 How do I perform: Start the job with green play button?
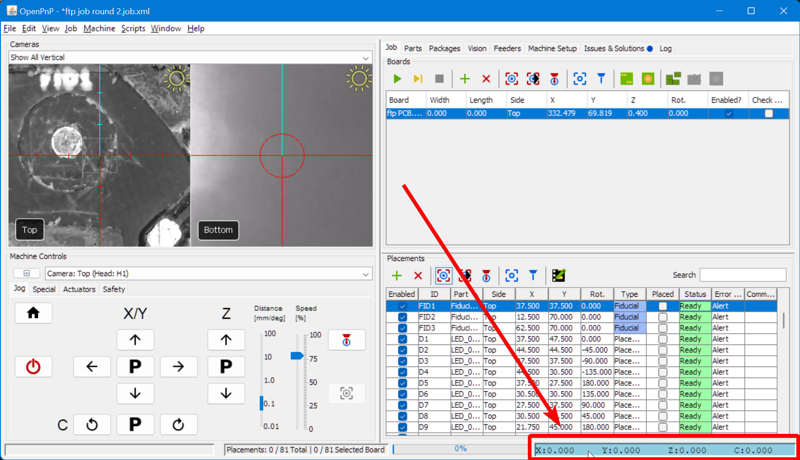pos(397,79)
